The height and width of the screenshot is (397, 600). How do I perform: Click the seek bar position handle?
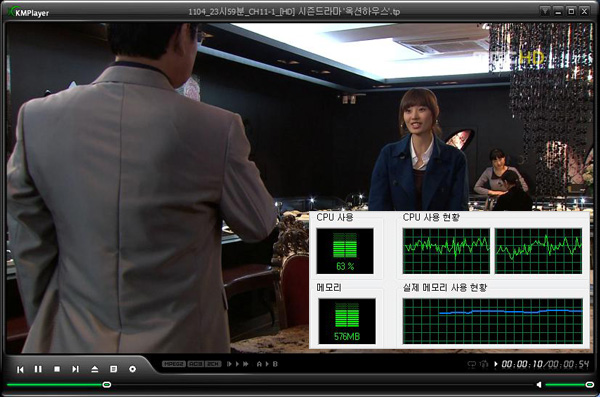107,384
